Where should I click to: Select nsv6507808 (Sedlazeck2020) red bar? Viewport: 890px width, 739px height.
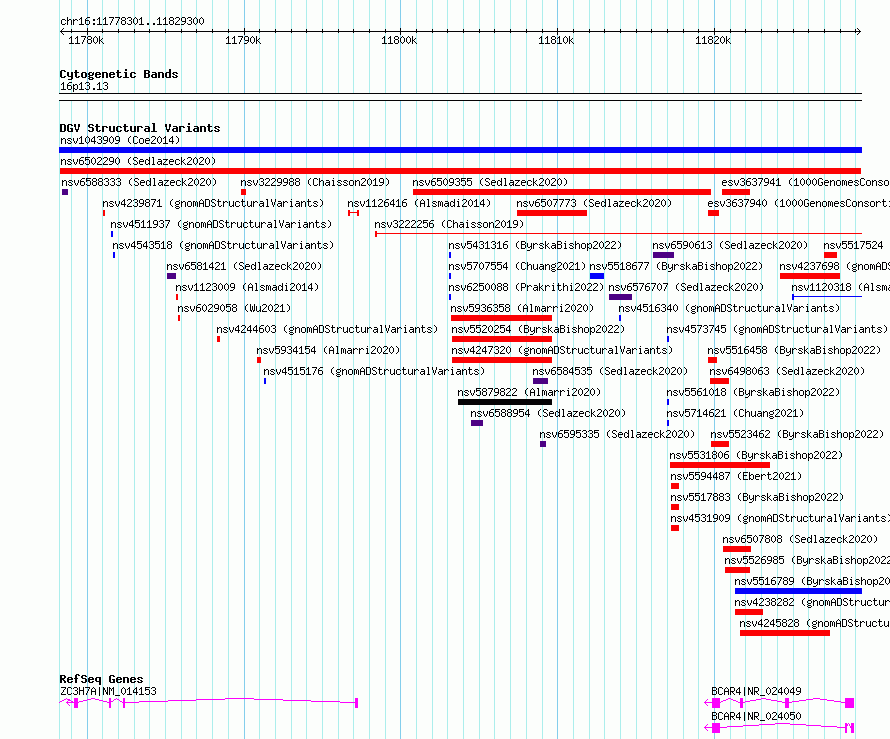[x=737, y=549]
